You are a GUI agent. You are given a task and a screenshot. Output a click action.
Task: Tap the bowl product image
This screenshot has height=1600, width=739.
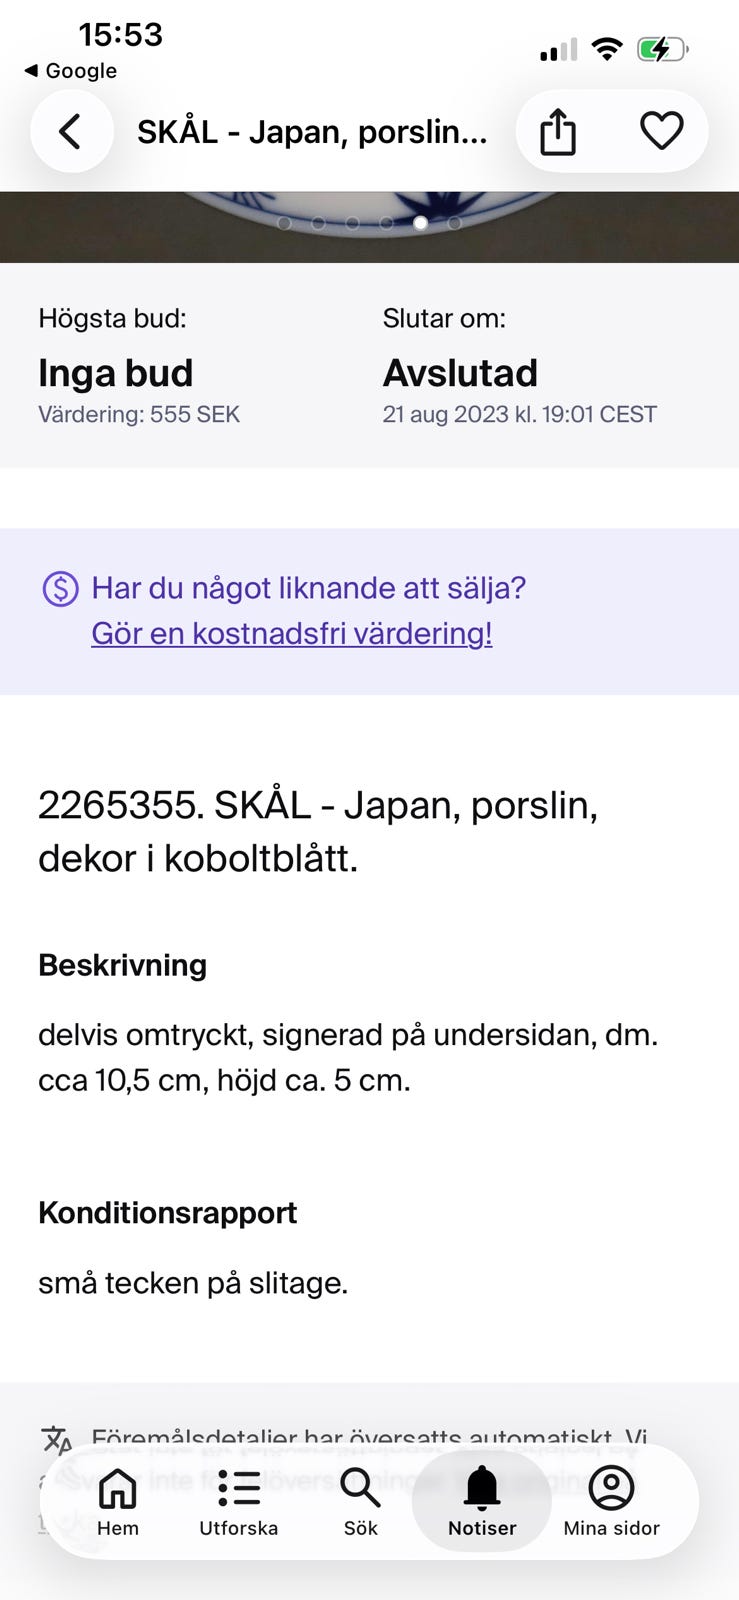coord(369,227)
